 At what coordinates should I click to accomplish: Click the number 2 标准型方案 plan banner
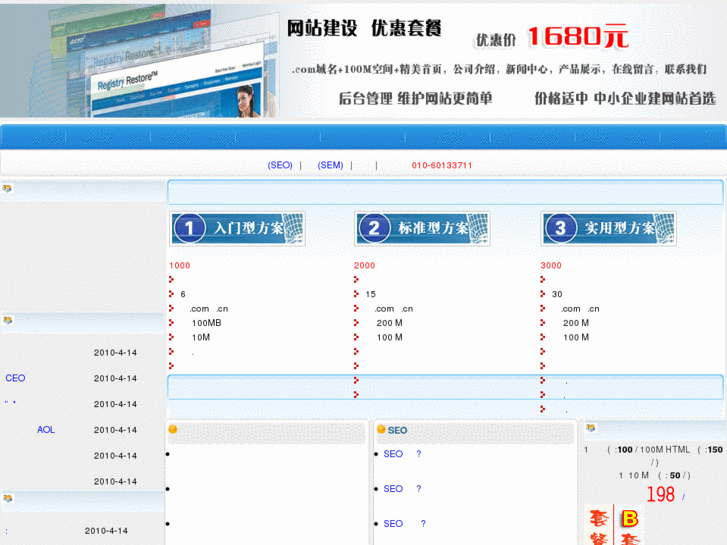tap(422, 228)
